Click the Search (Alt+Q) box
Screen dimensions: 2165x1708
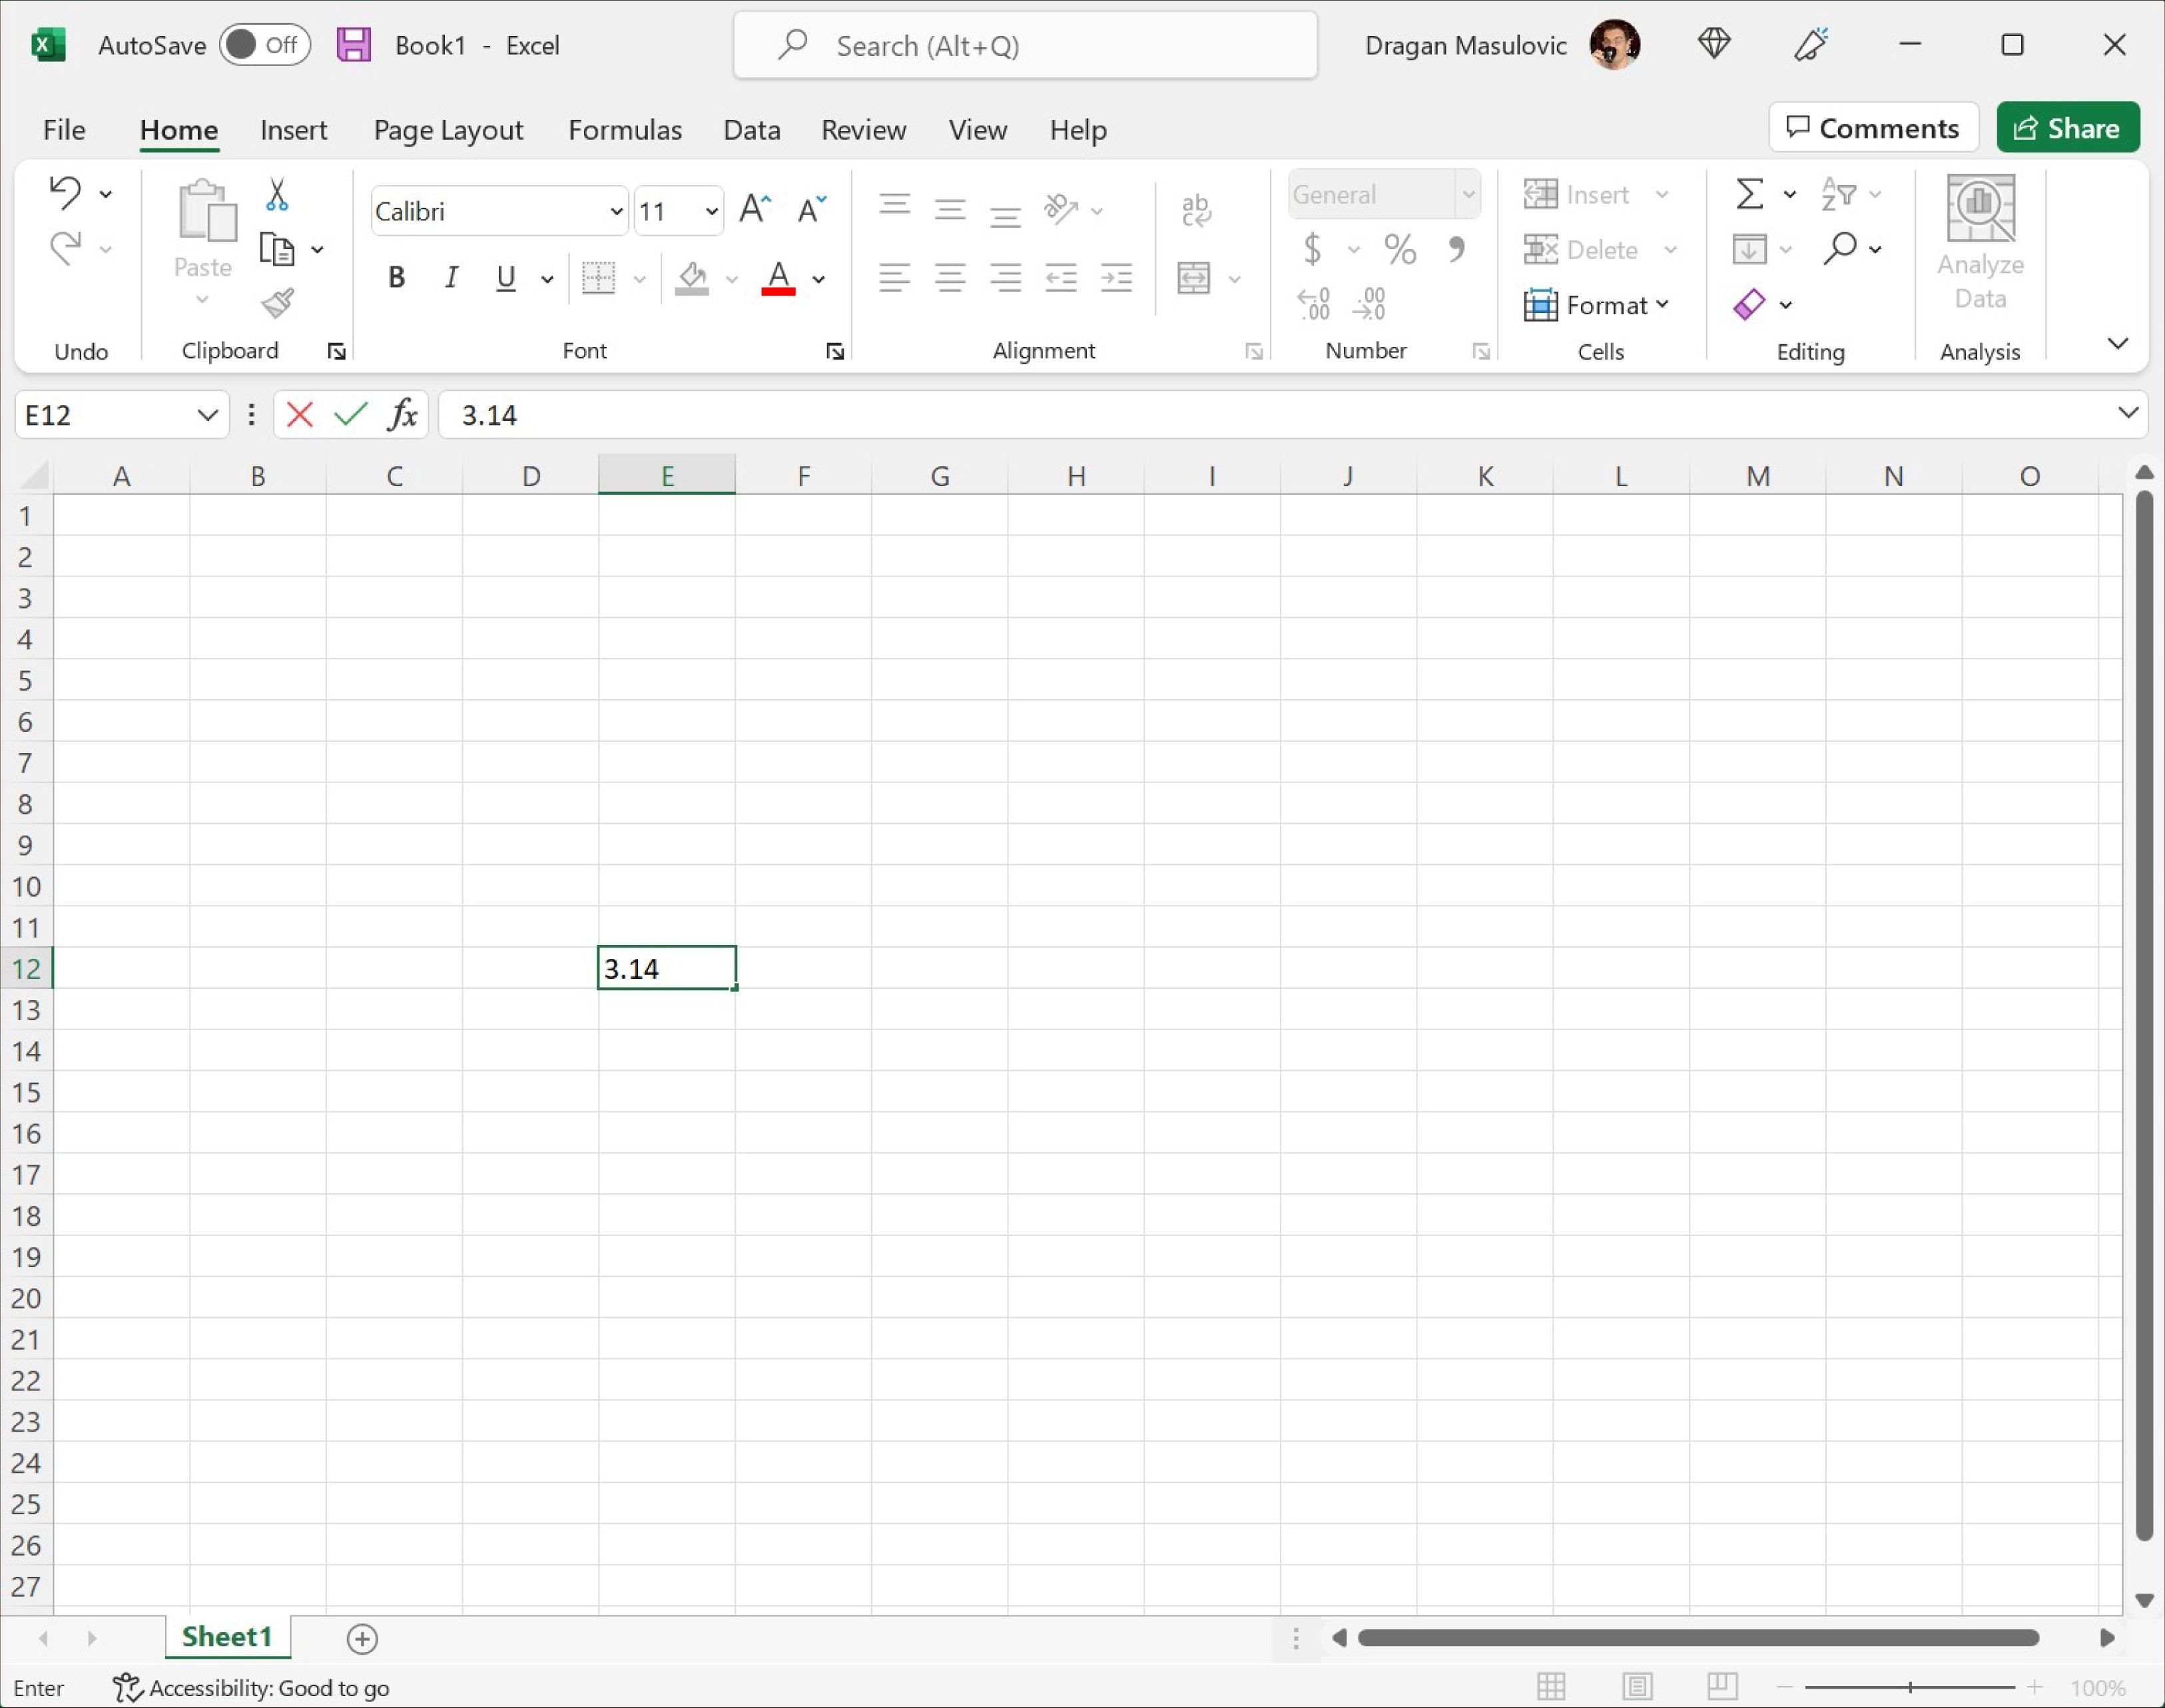point(1025,45)
